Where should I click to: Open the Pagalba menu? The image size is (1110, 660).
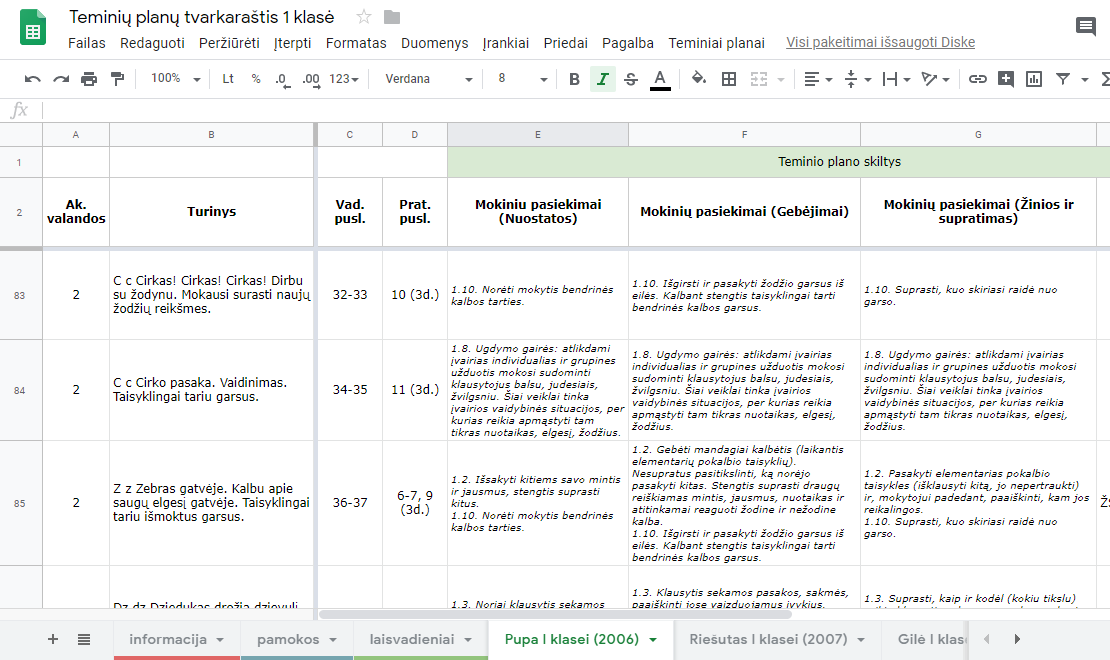(628, 43)
